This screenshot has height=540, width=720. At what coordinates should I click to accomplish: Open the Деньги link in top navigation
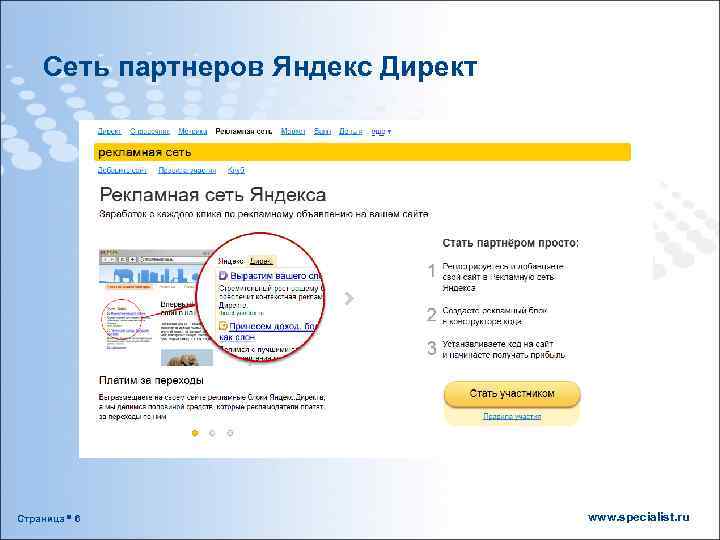(x=350, y=131)
